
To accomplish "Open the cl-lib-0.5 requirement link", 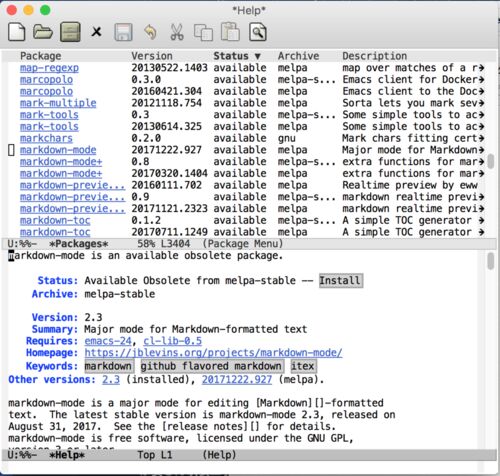I will (172, 341).
